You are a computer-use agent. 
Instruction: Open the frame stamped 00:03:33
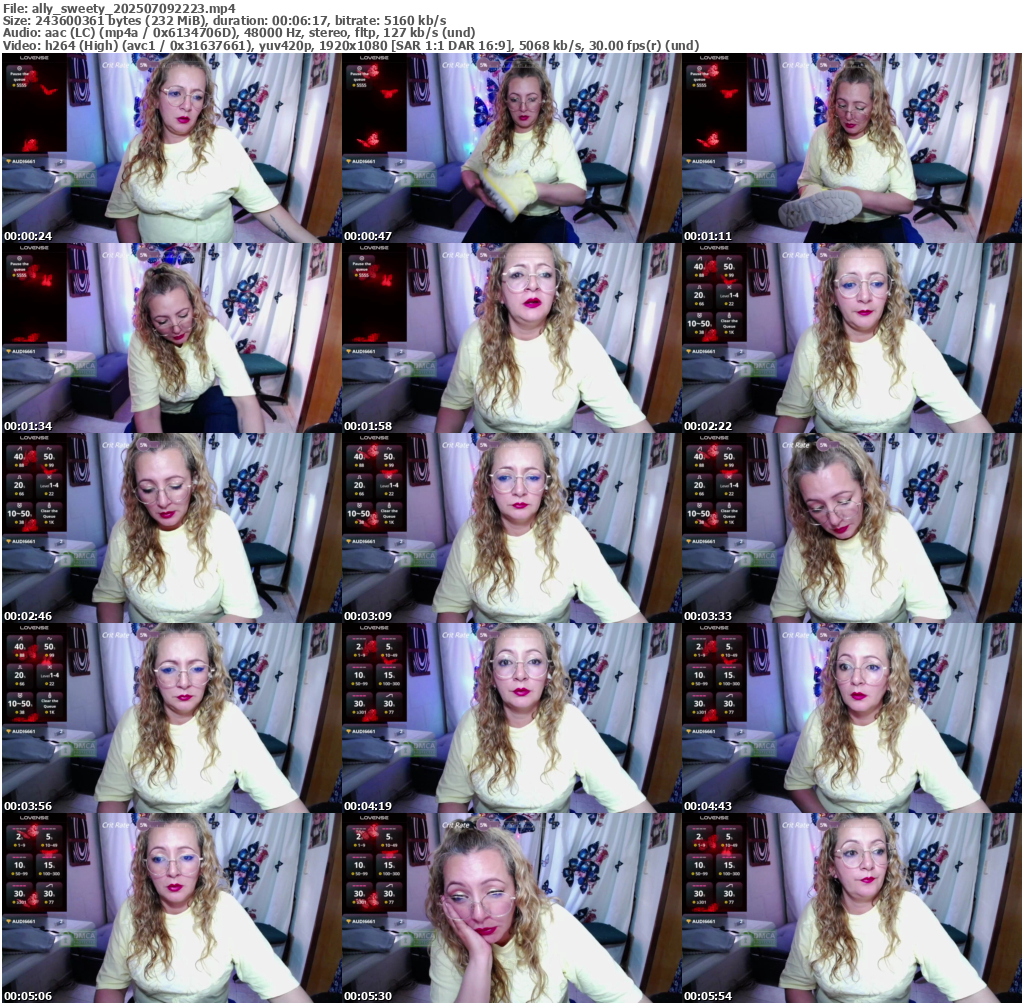[851, 528]
